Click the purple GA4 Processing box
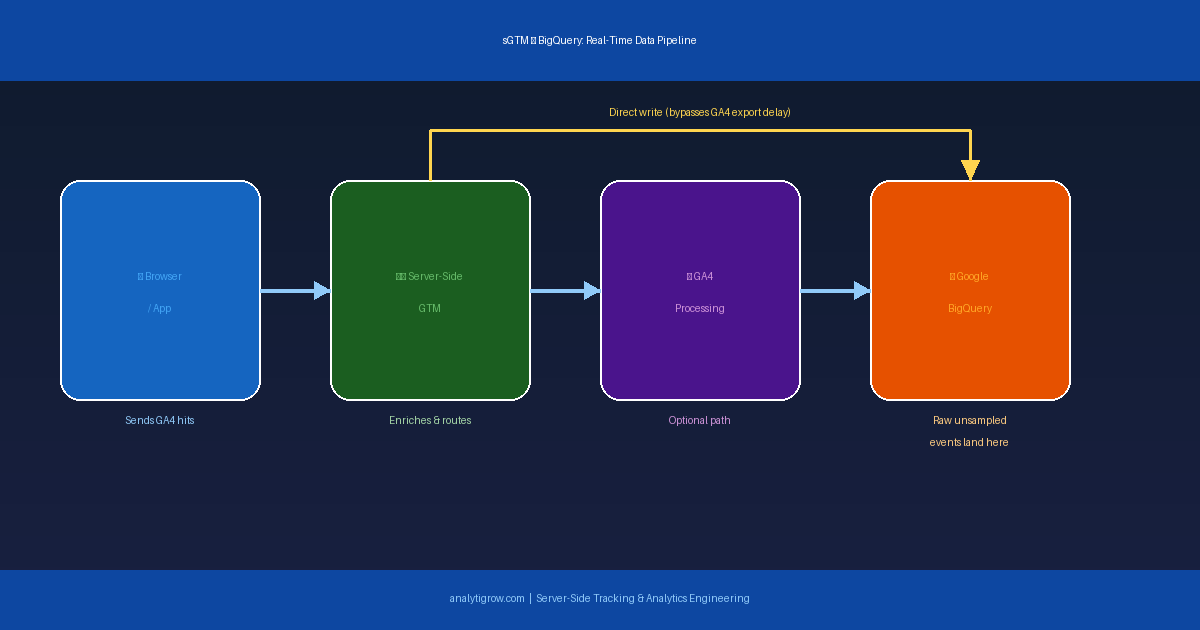The image size is (1200, 630). [x=700, y=290]
